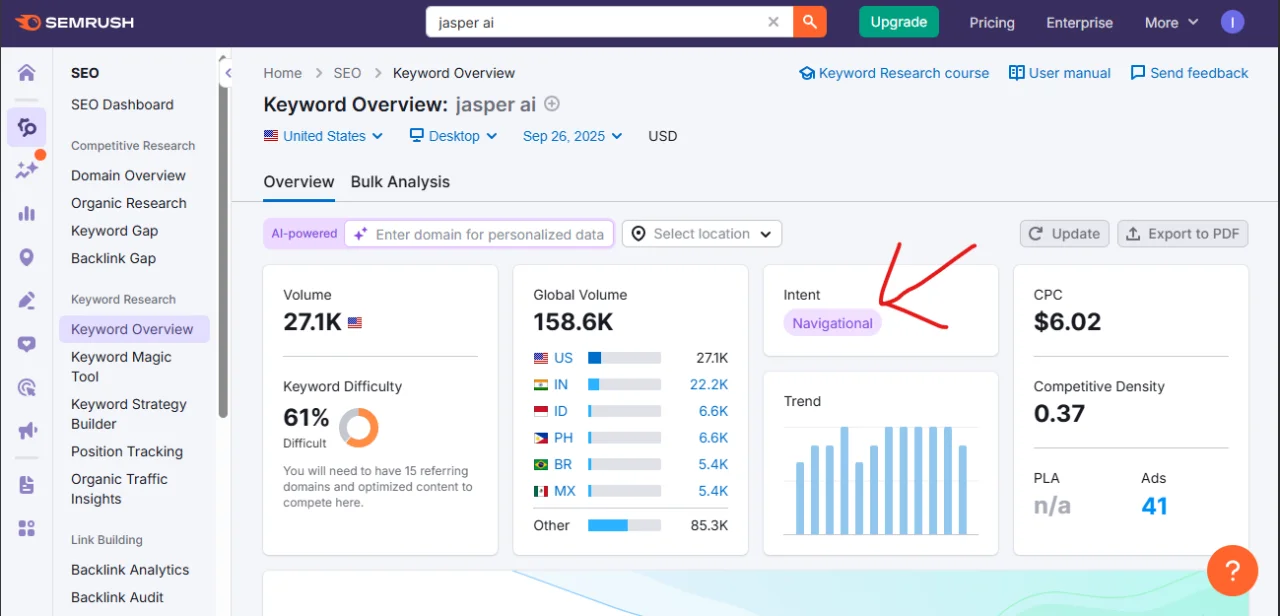Click the Export to PDF button
This screenshot has height=616, width=1280.
click(x=1183, y=234)
